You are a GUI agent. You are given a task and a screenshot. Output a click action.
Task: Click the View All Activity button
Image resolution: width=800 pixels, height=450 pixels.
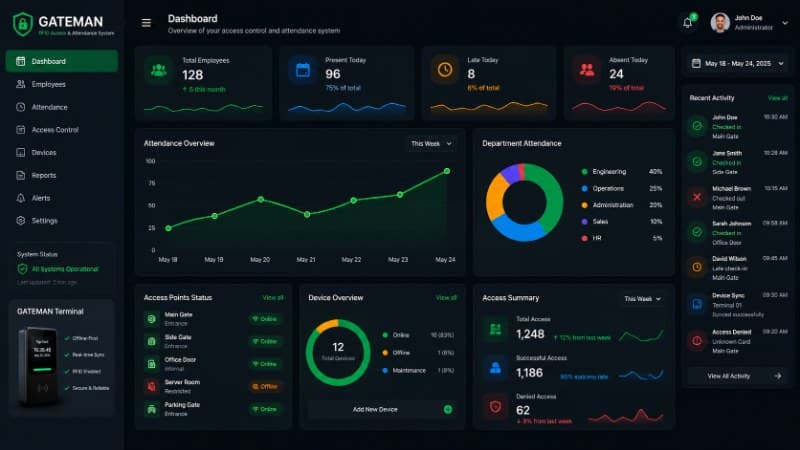pos(738,376)
